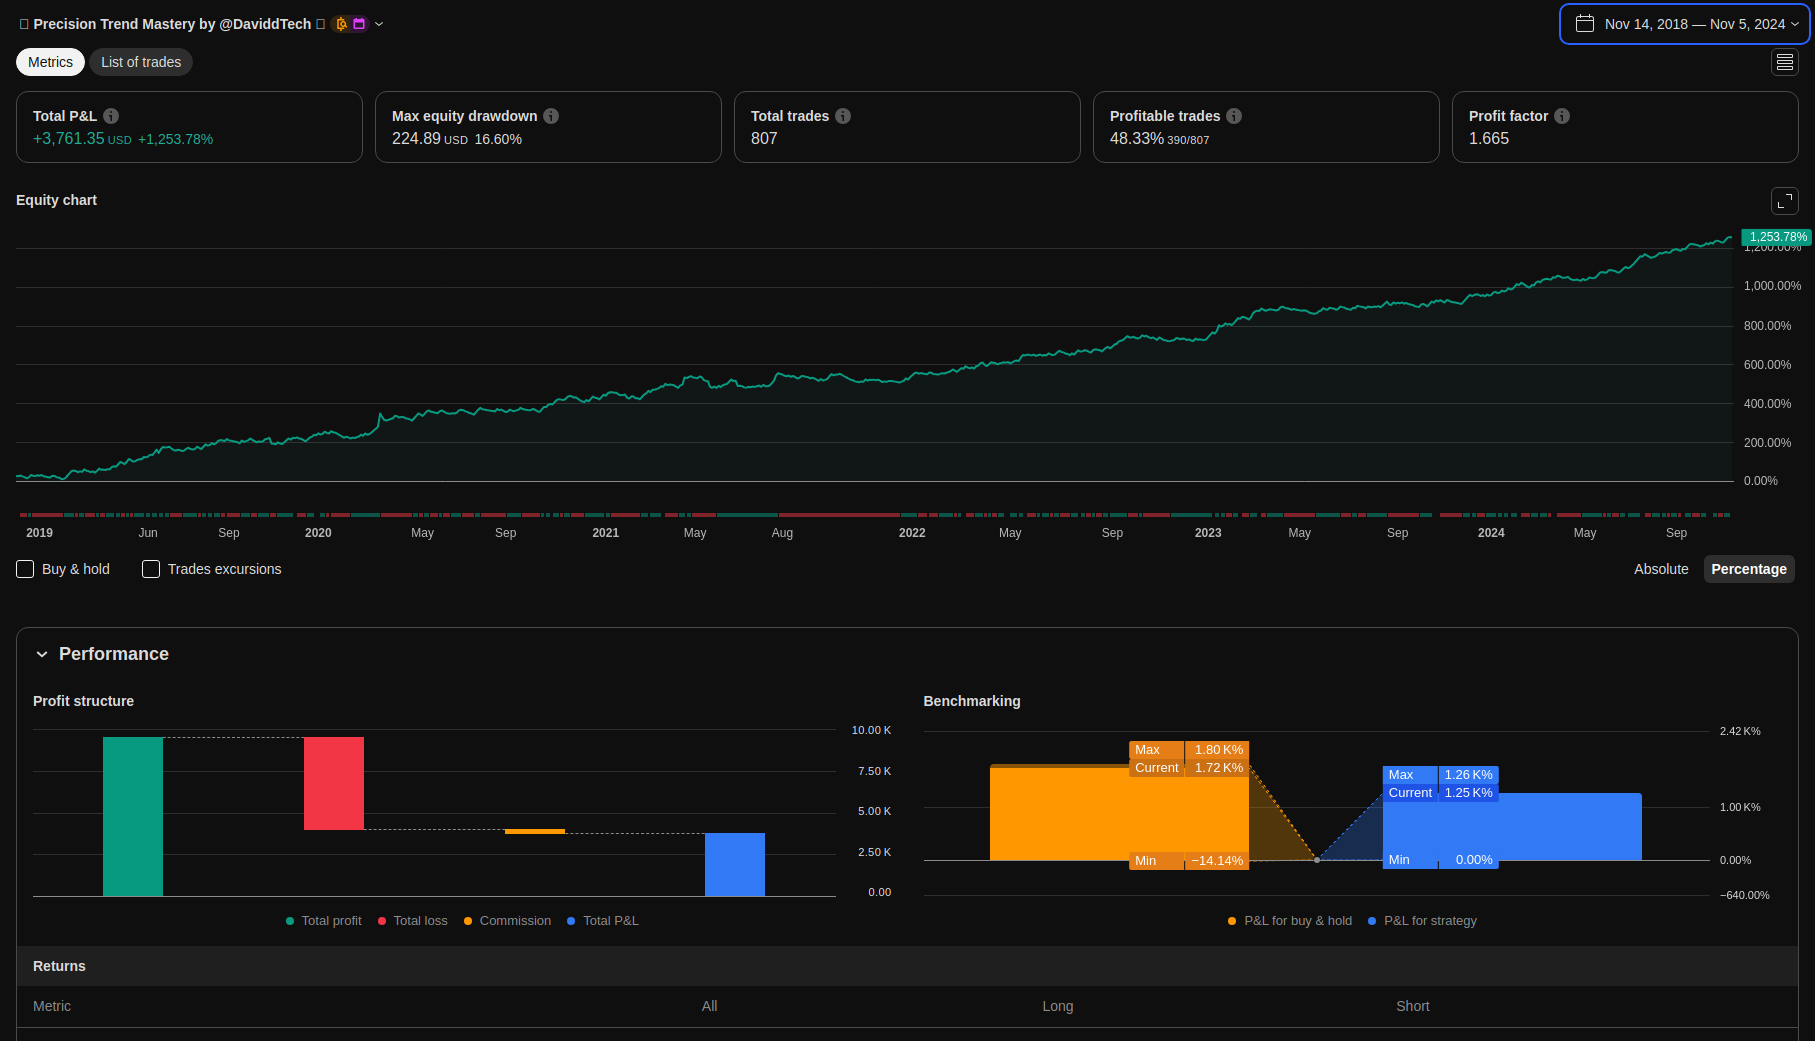The width and height of the screenshot is (1815, 1041).
Task: Click the P&L for strategy legend item
Action: tap(1429, 921)
